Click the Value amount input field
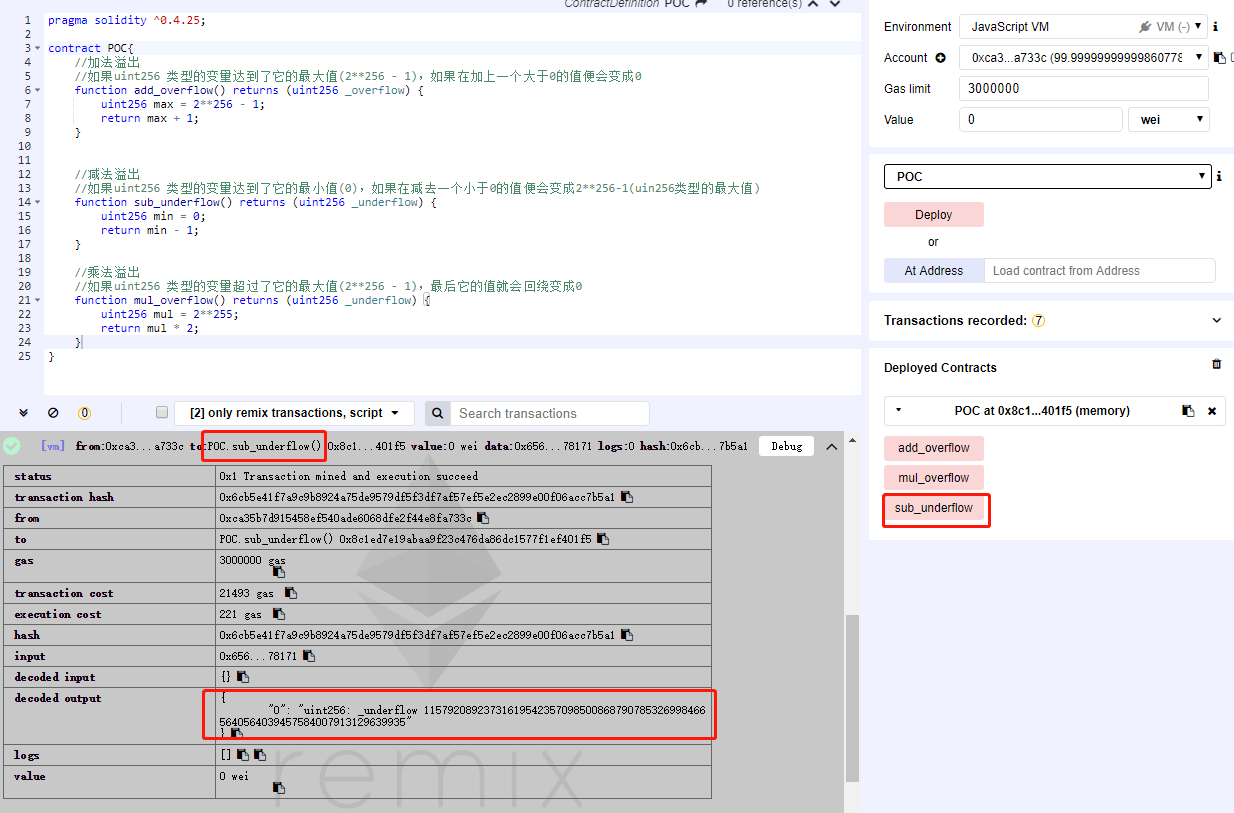This screenshot has width=1234, height=813. tap(1041, 119)
